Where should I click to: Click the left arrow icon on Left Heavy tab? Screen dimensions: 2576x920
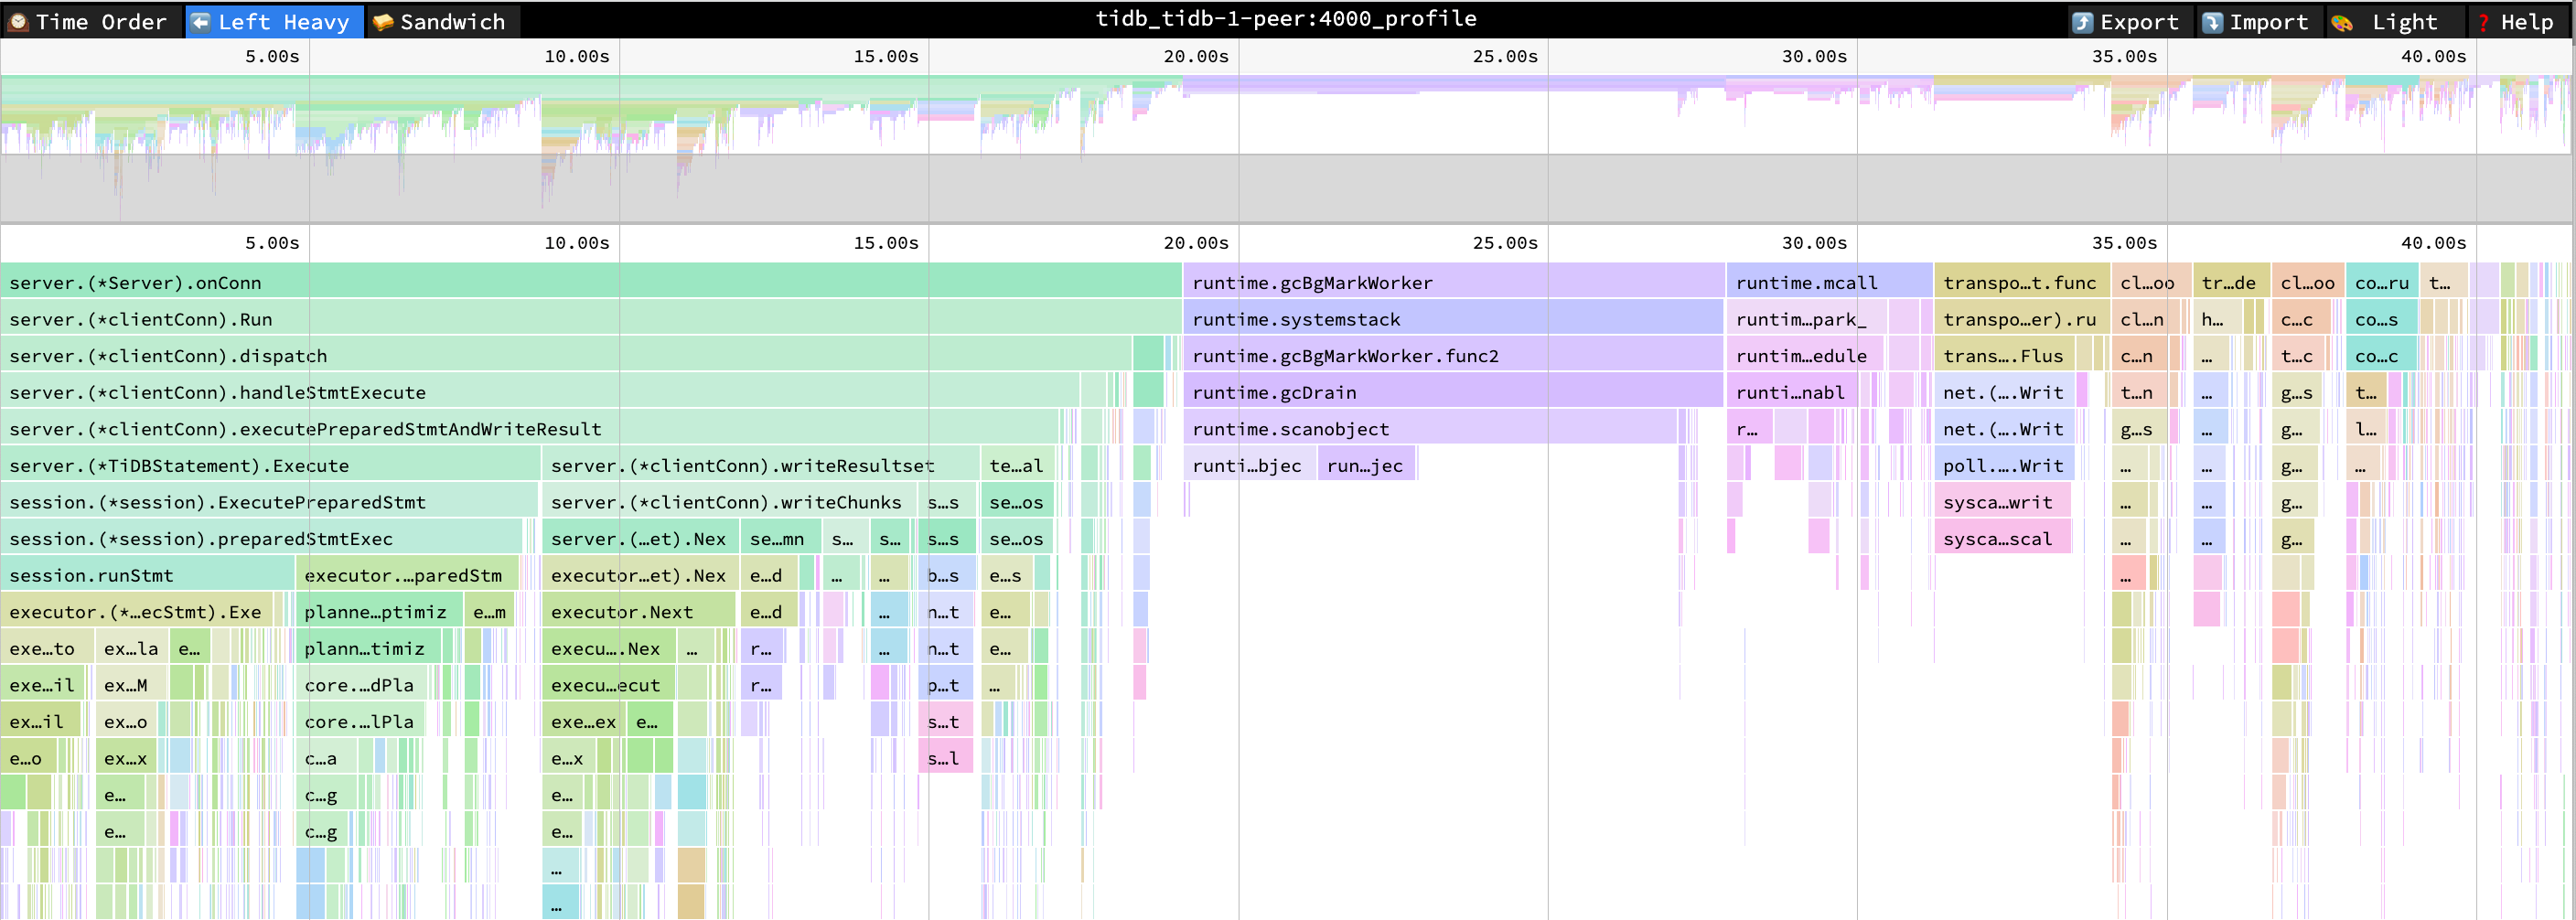point(200,21)
